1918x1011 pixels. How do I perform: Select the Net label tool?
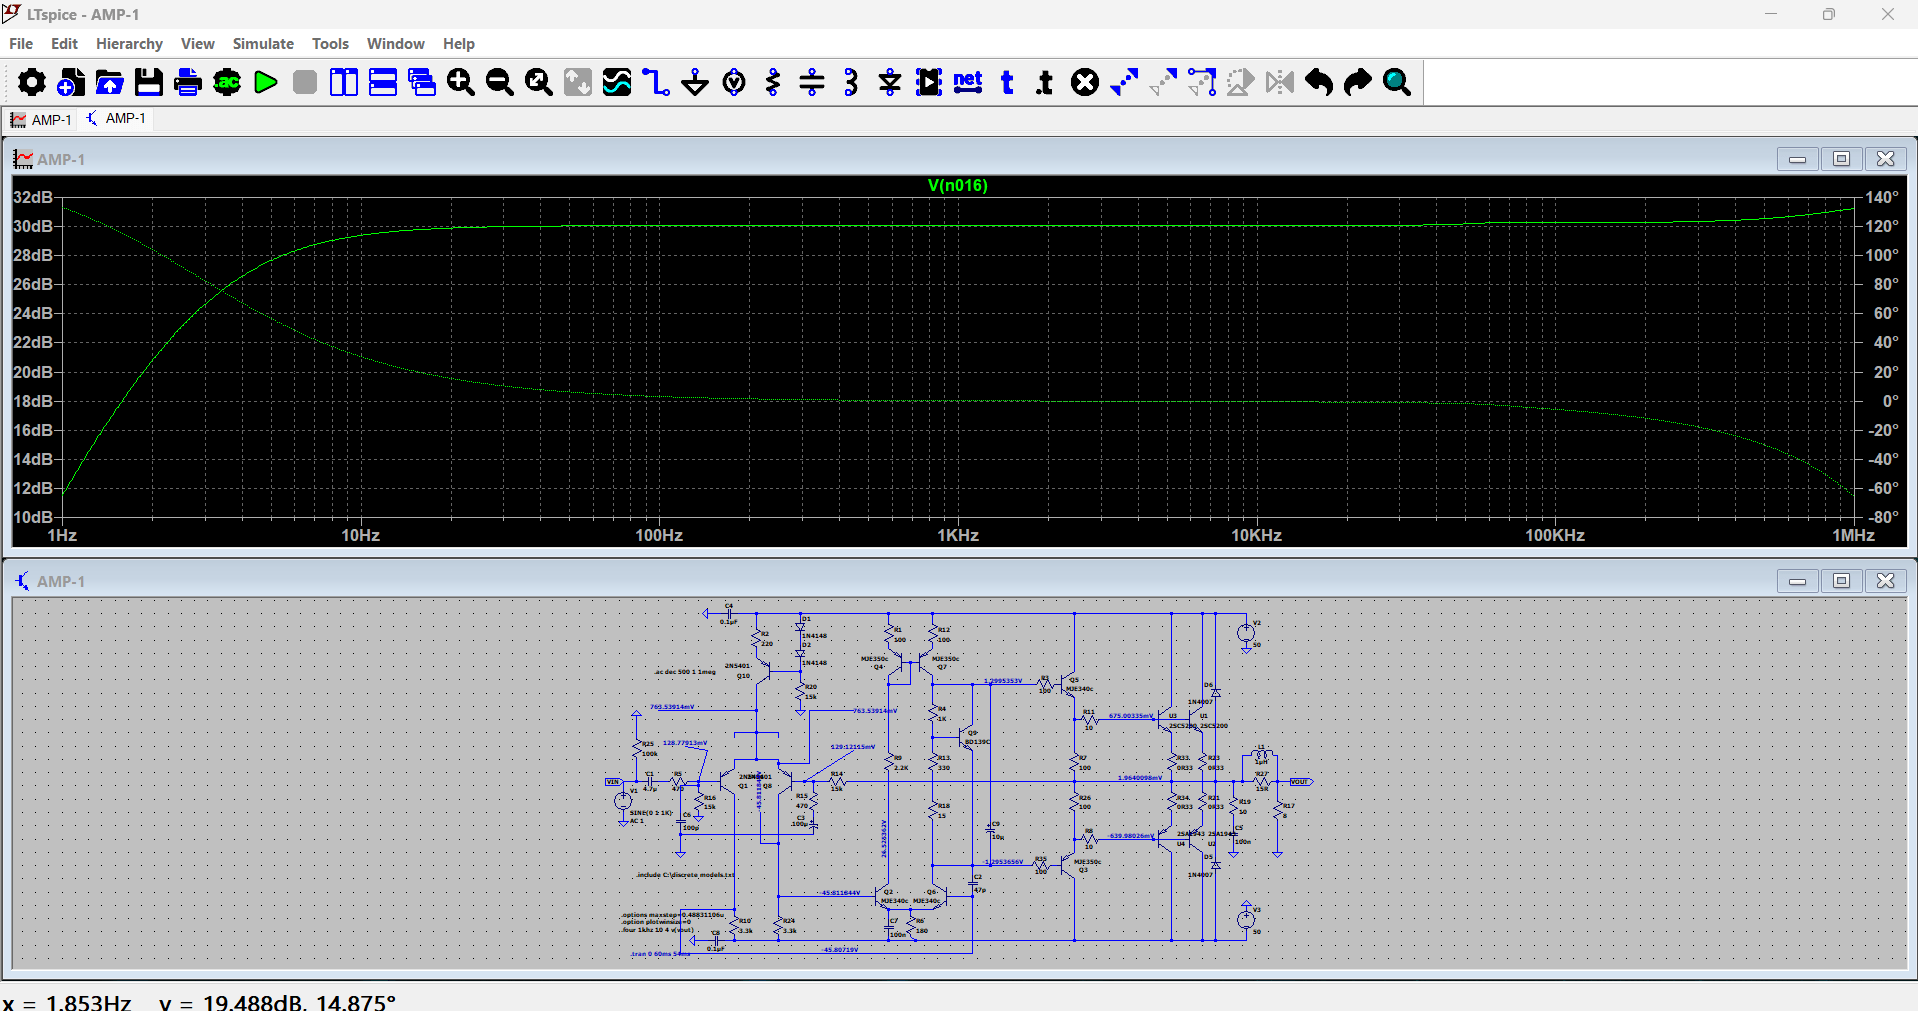[968, 82]
